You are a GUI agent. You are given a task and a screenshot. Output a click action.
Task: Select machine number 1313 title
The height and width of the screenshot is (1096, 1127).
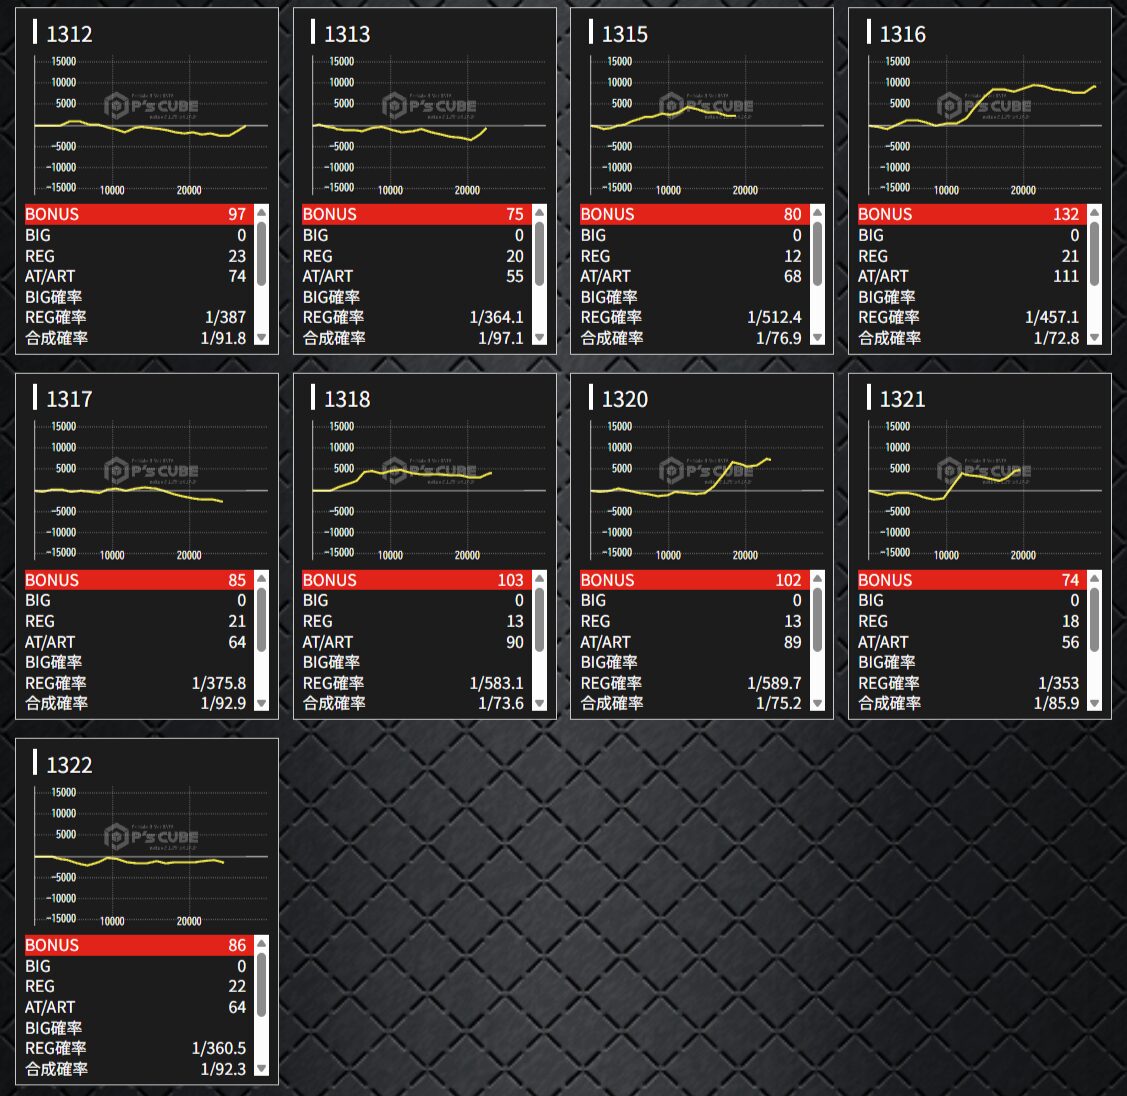point(346,34)
